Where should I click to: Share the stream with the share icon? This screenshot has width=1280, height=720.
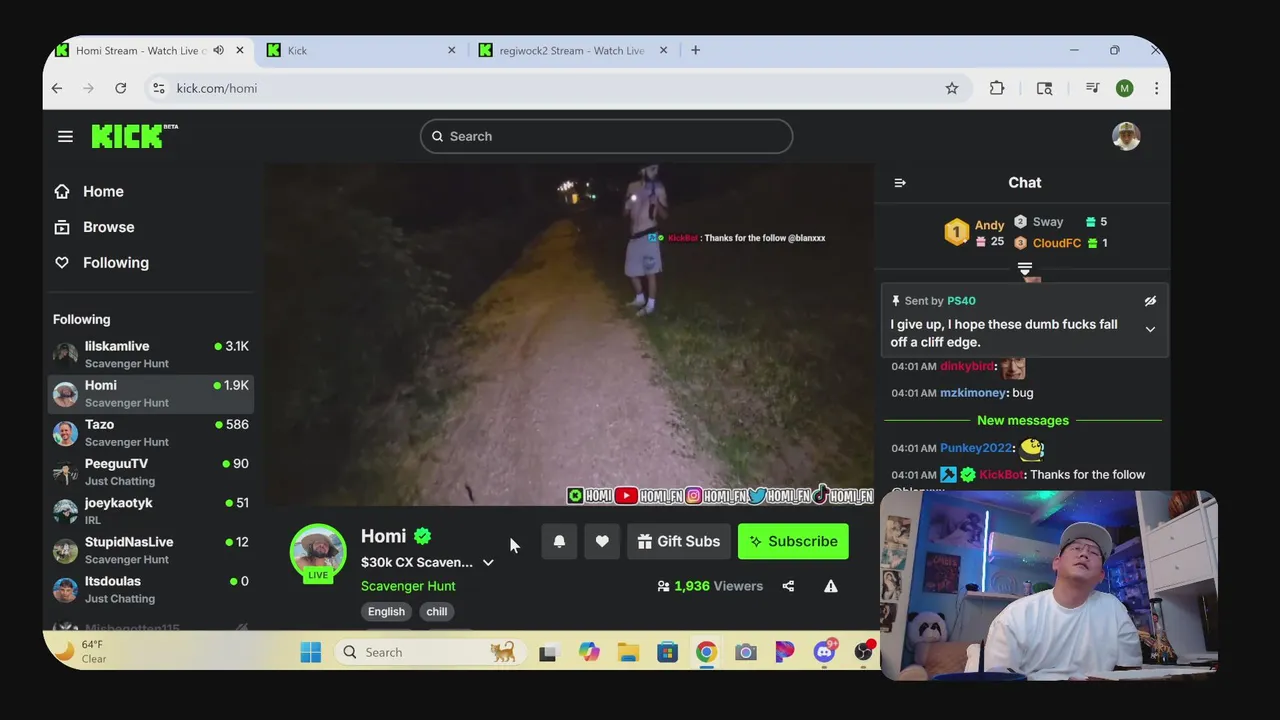point(788,586)
